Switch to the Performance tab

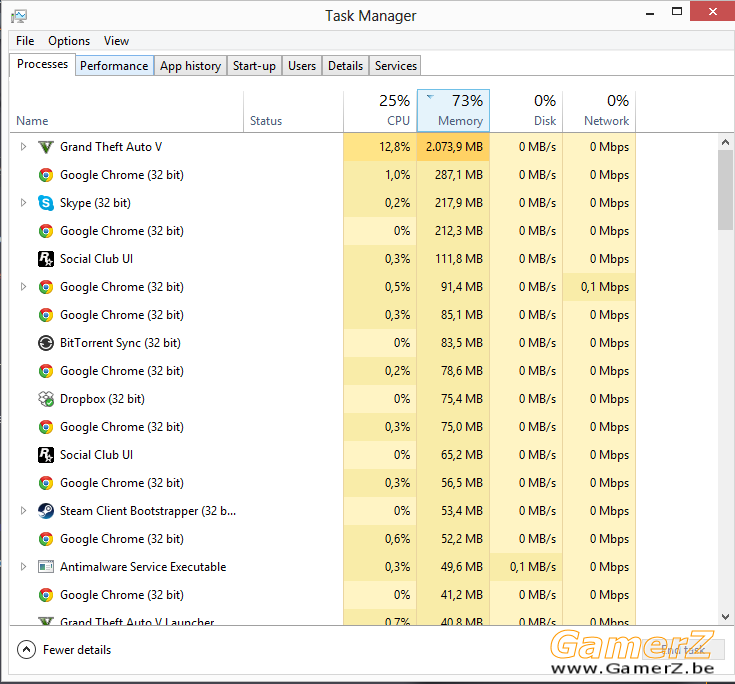114,66
